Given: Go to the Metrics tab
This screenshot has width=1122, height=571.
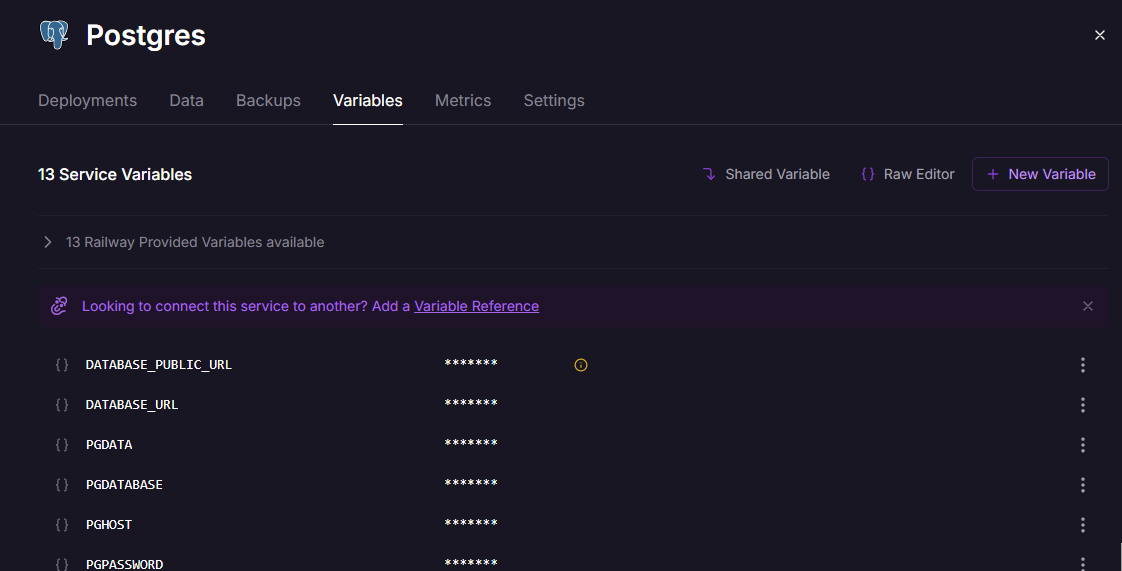Looking at the screenshot, I should pos(463,100).
